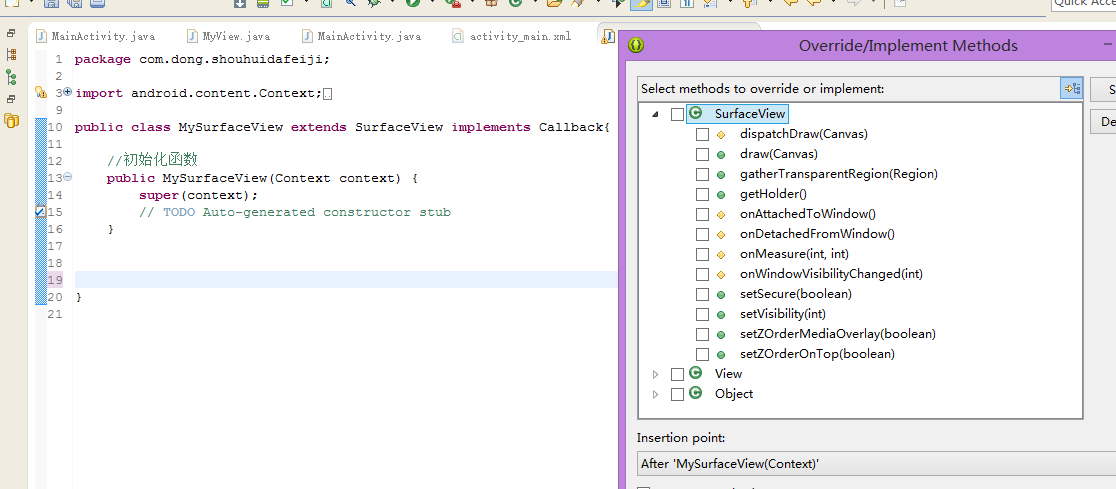This screenshot has width=1116, height=489.
Task: Click the Print toolbar icon
Action: tap(97, 3)
